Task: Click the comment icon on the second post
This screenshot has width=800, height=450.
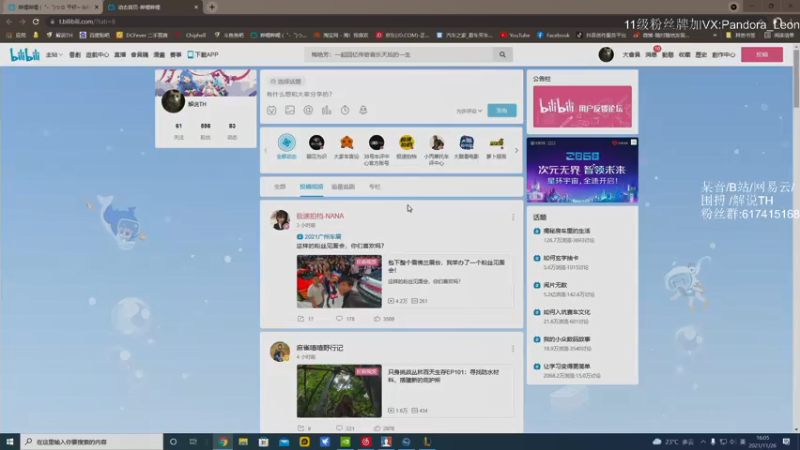Action: pyautogui.click(x=339, y=428)
